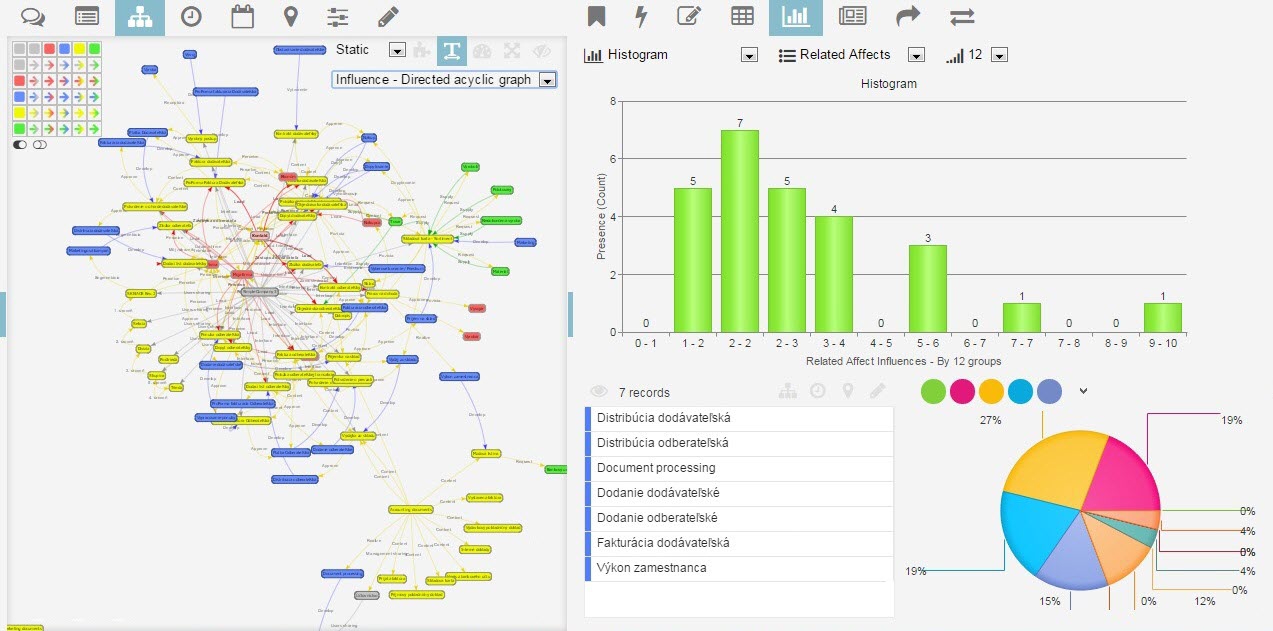
Task: Select the Výkon zamestnanca record
Action: click(651, 568)
